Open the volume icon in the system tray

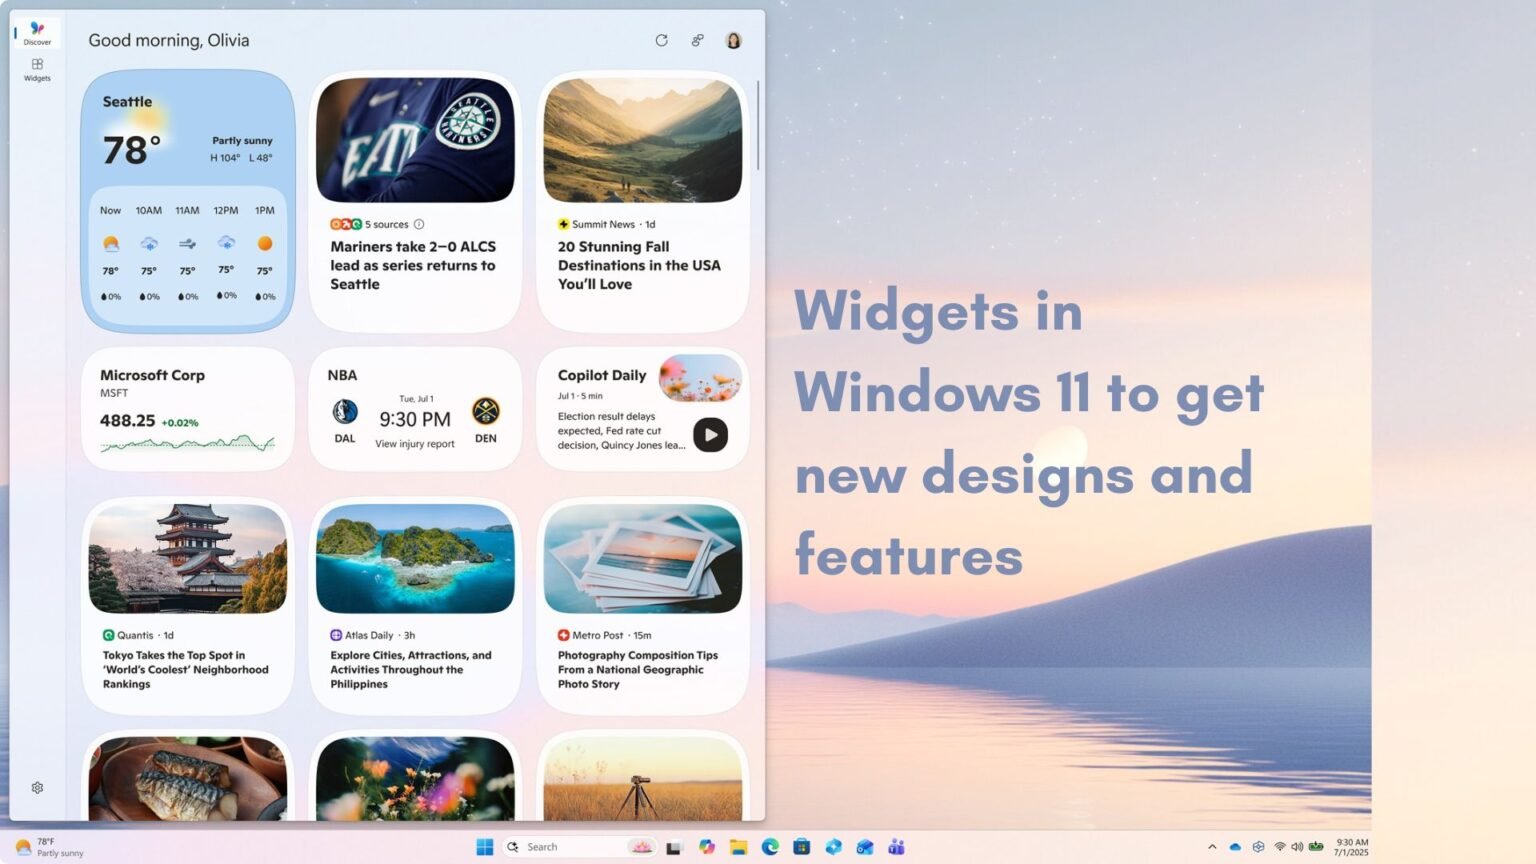1298,846
